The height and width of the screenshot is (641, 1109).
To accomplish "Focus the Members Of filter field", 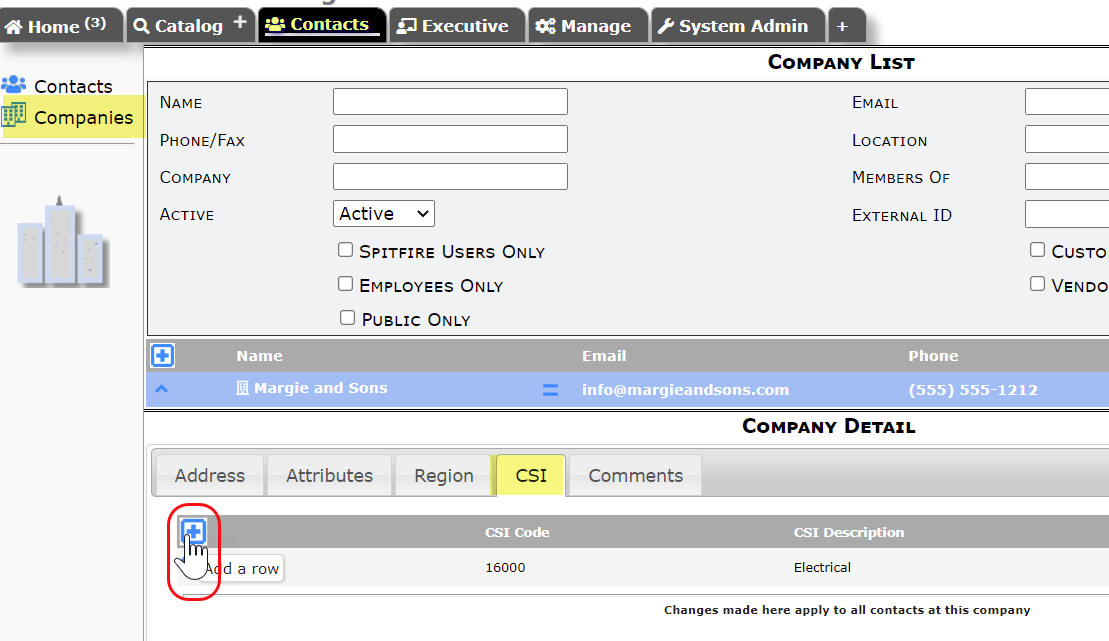I will coord(1067,177).
